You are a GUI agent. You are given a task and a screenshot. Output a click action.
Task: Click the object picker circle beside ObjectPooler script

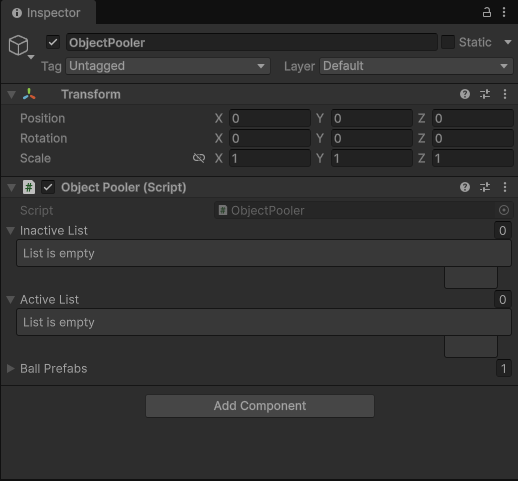[x=504, y=210]
